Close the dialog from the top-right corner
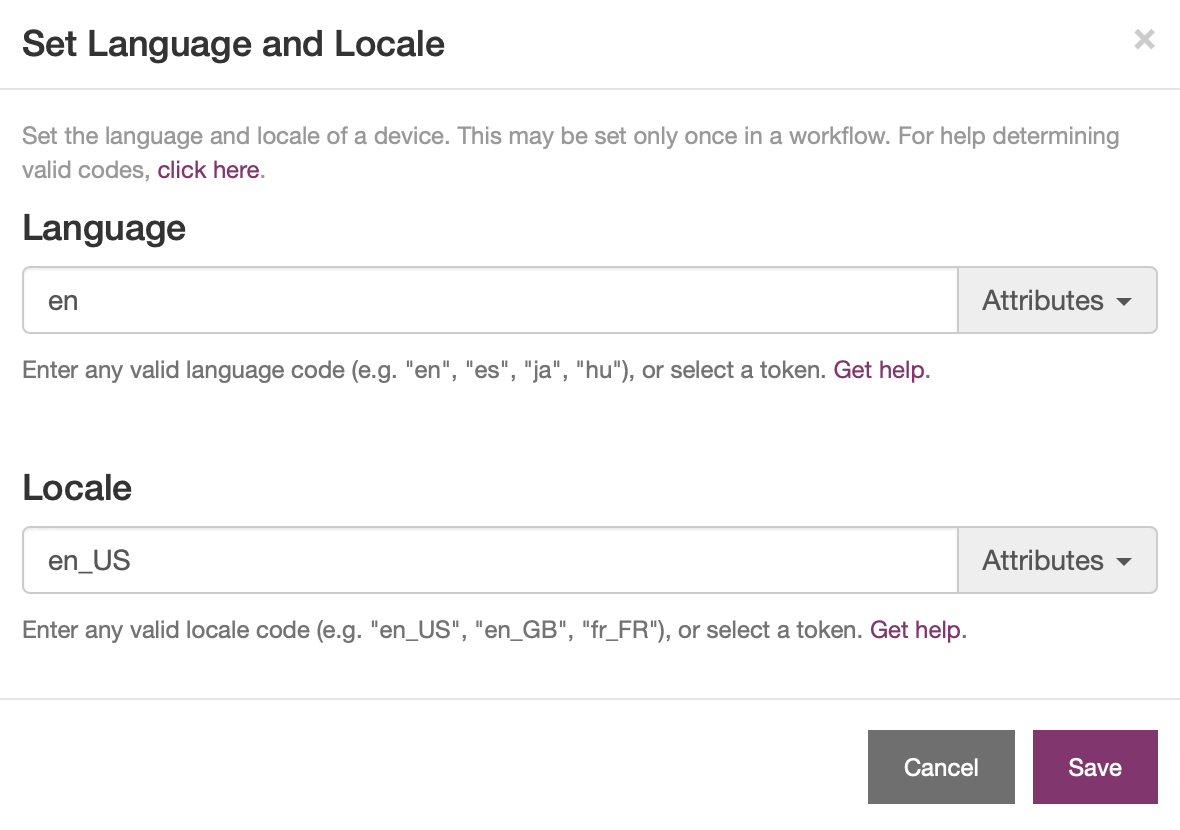This screenshot has width=1180, height=830. coord(1144,40)
